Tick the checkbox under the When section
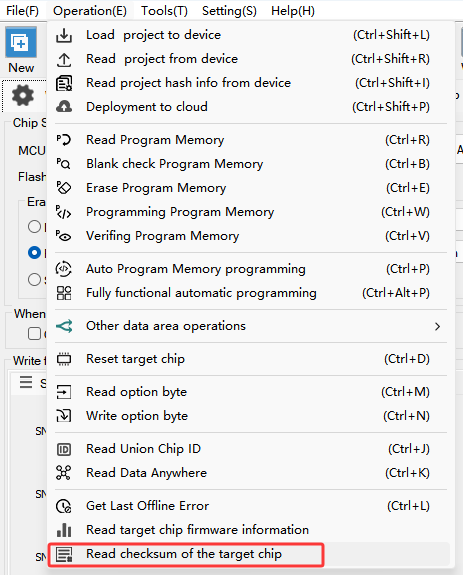 (34, 334)
